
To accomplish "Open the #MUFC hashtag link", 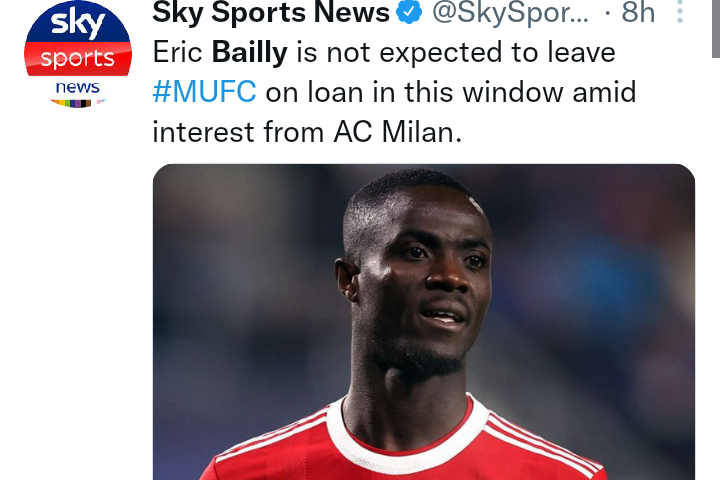I will click(x=204, y=92).
